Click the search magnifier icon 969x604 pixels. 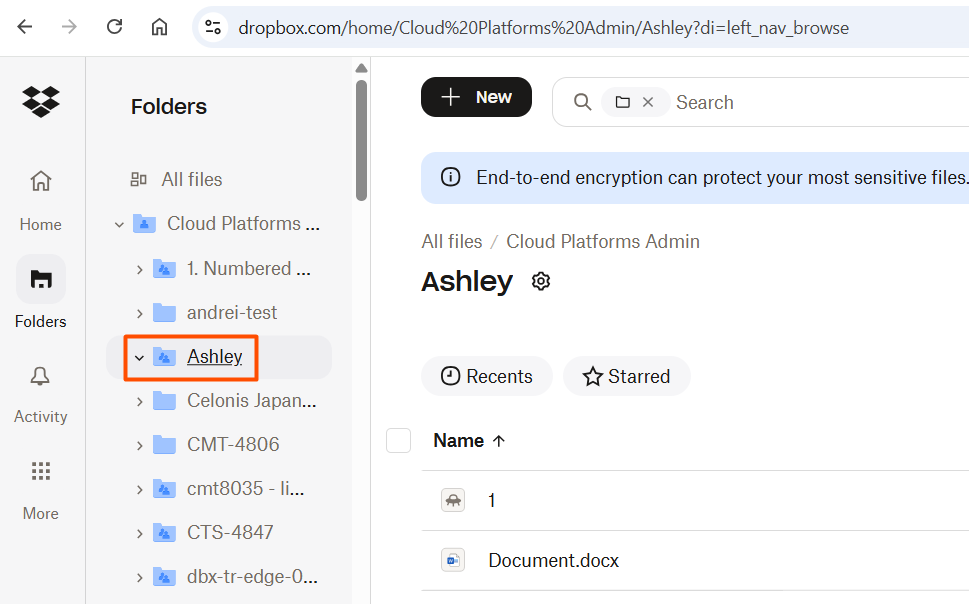point(582,102)
